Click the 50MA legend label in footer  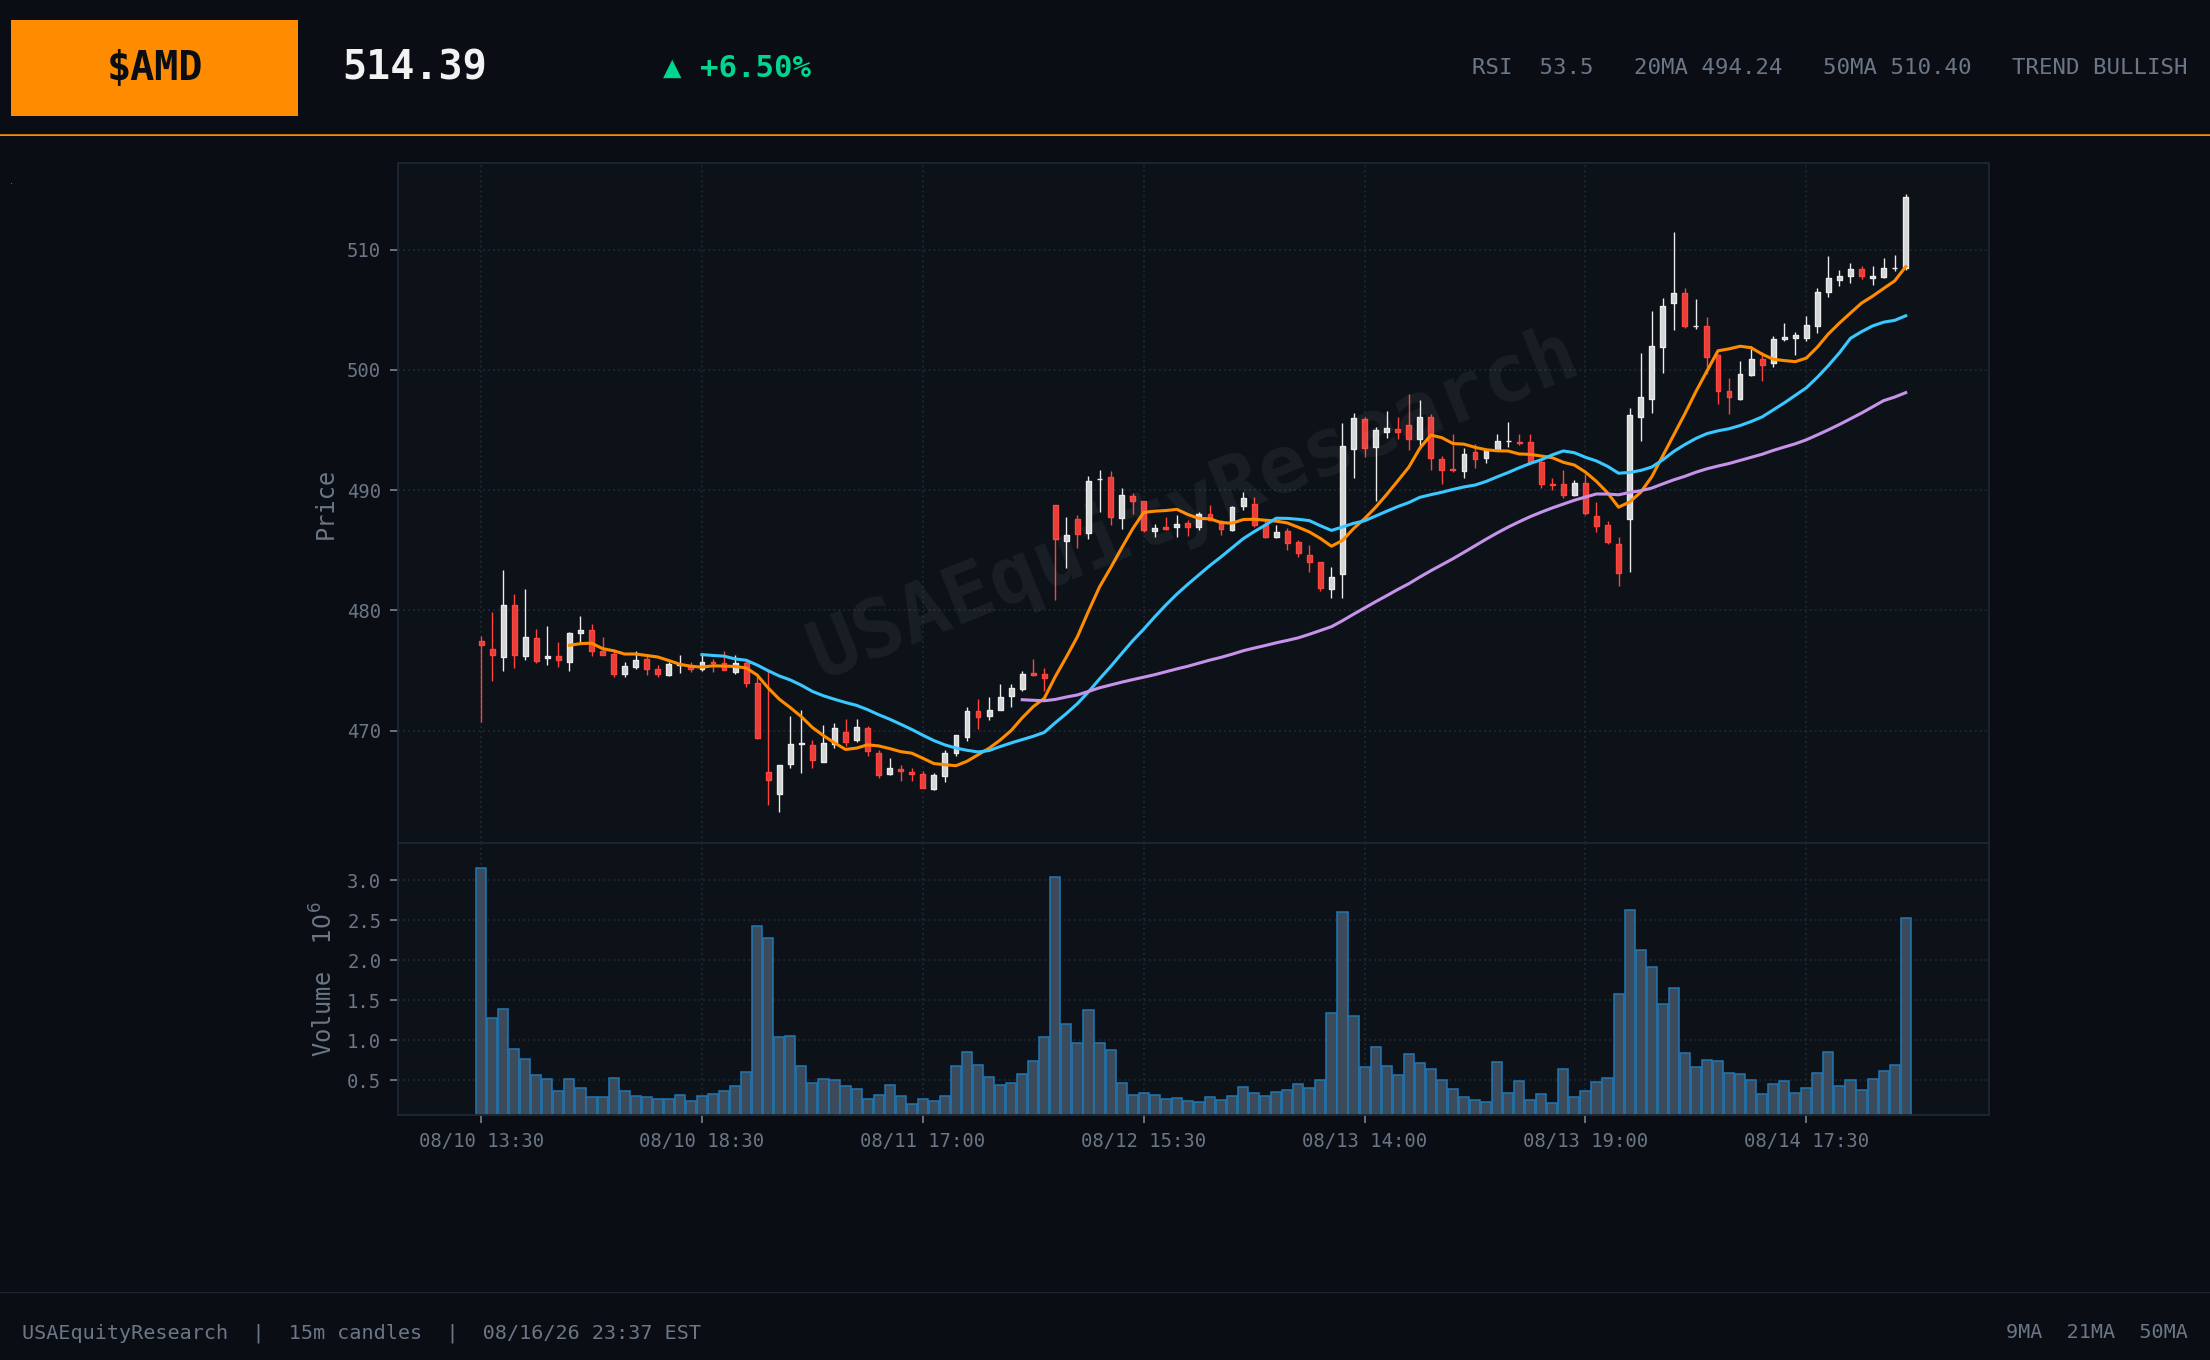(x=2163, y=1333)
